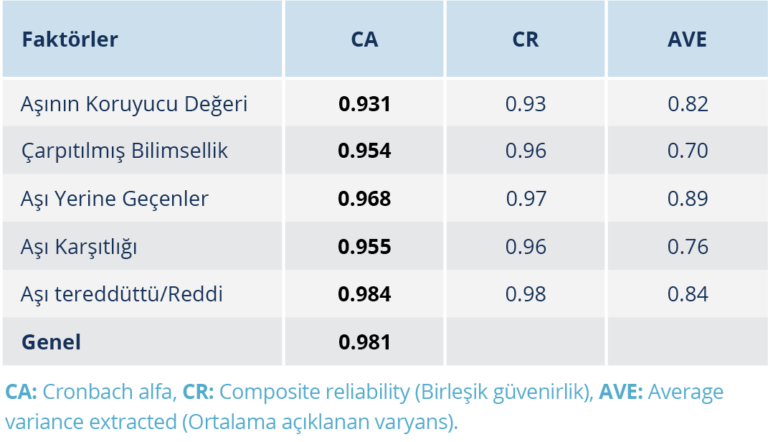
Task: Click the Genel CA value 0.981
Action: (364, 342)
